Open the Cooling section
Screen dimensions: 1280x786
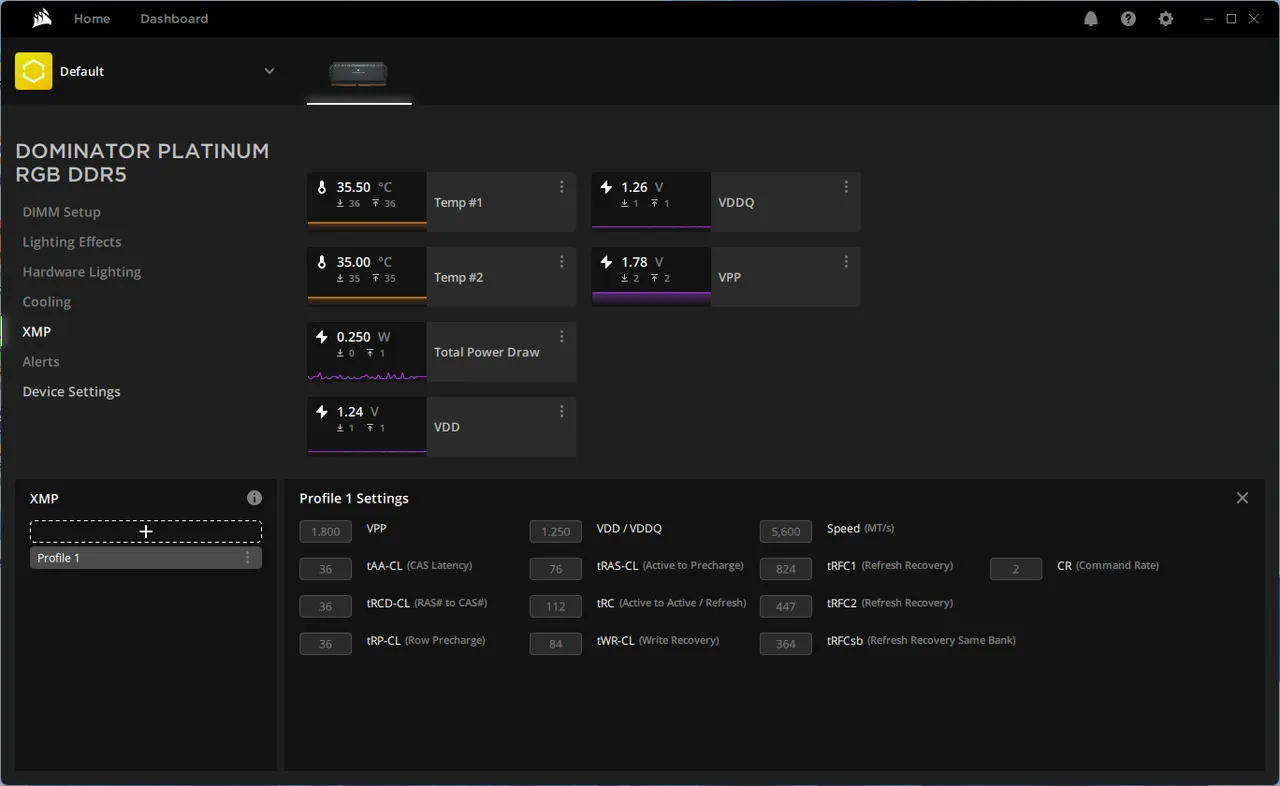coord(47,302)
